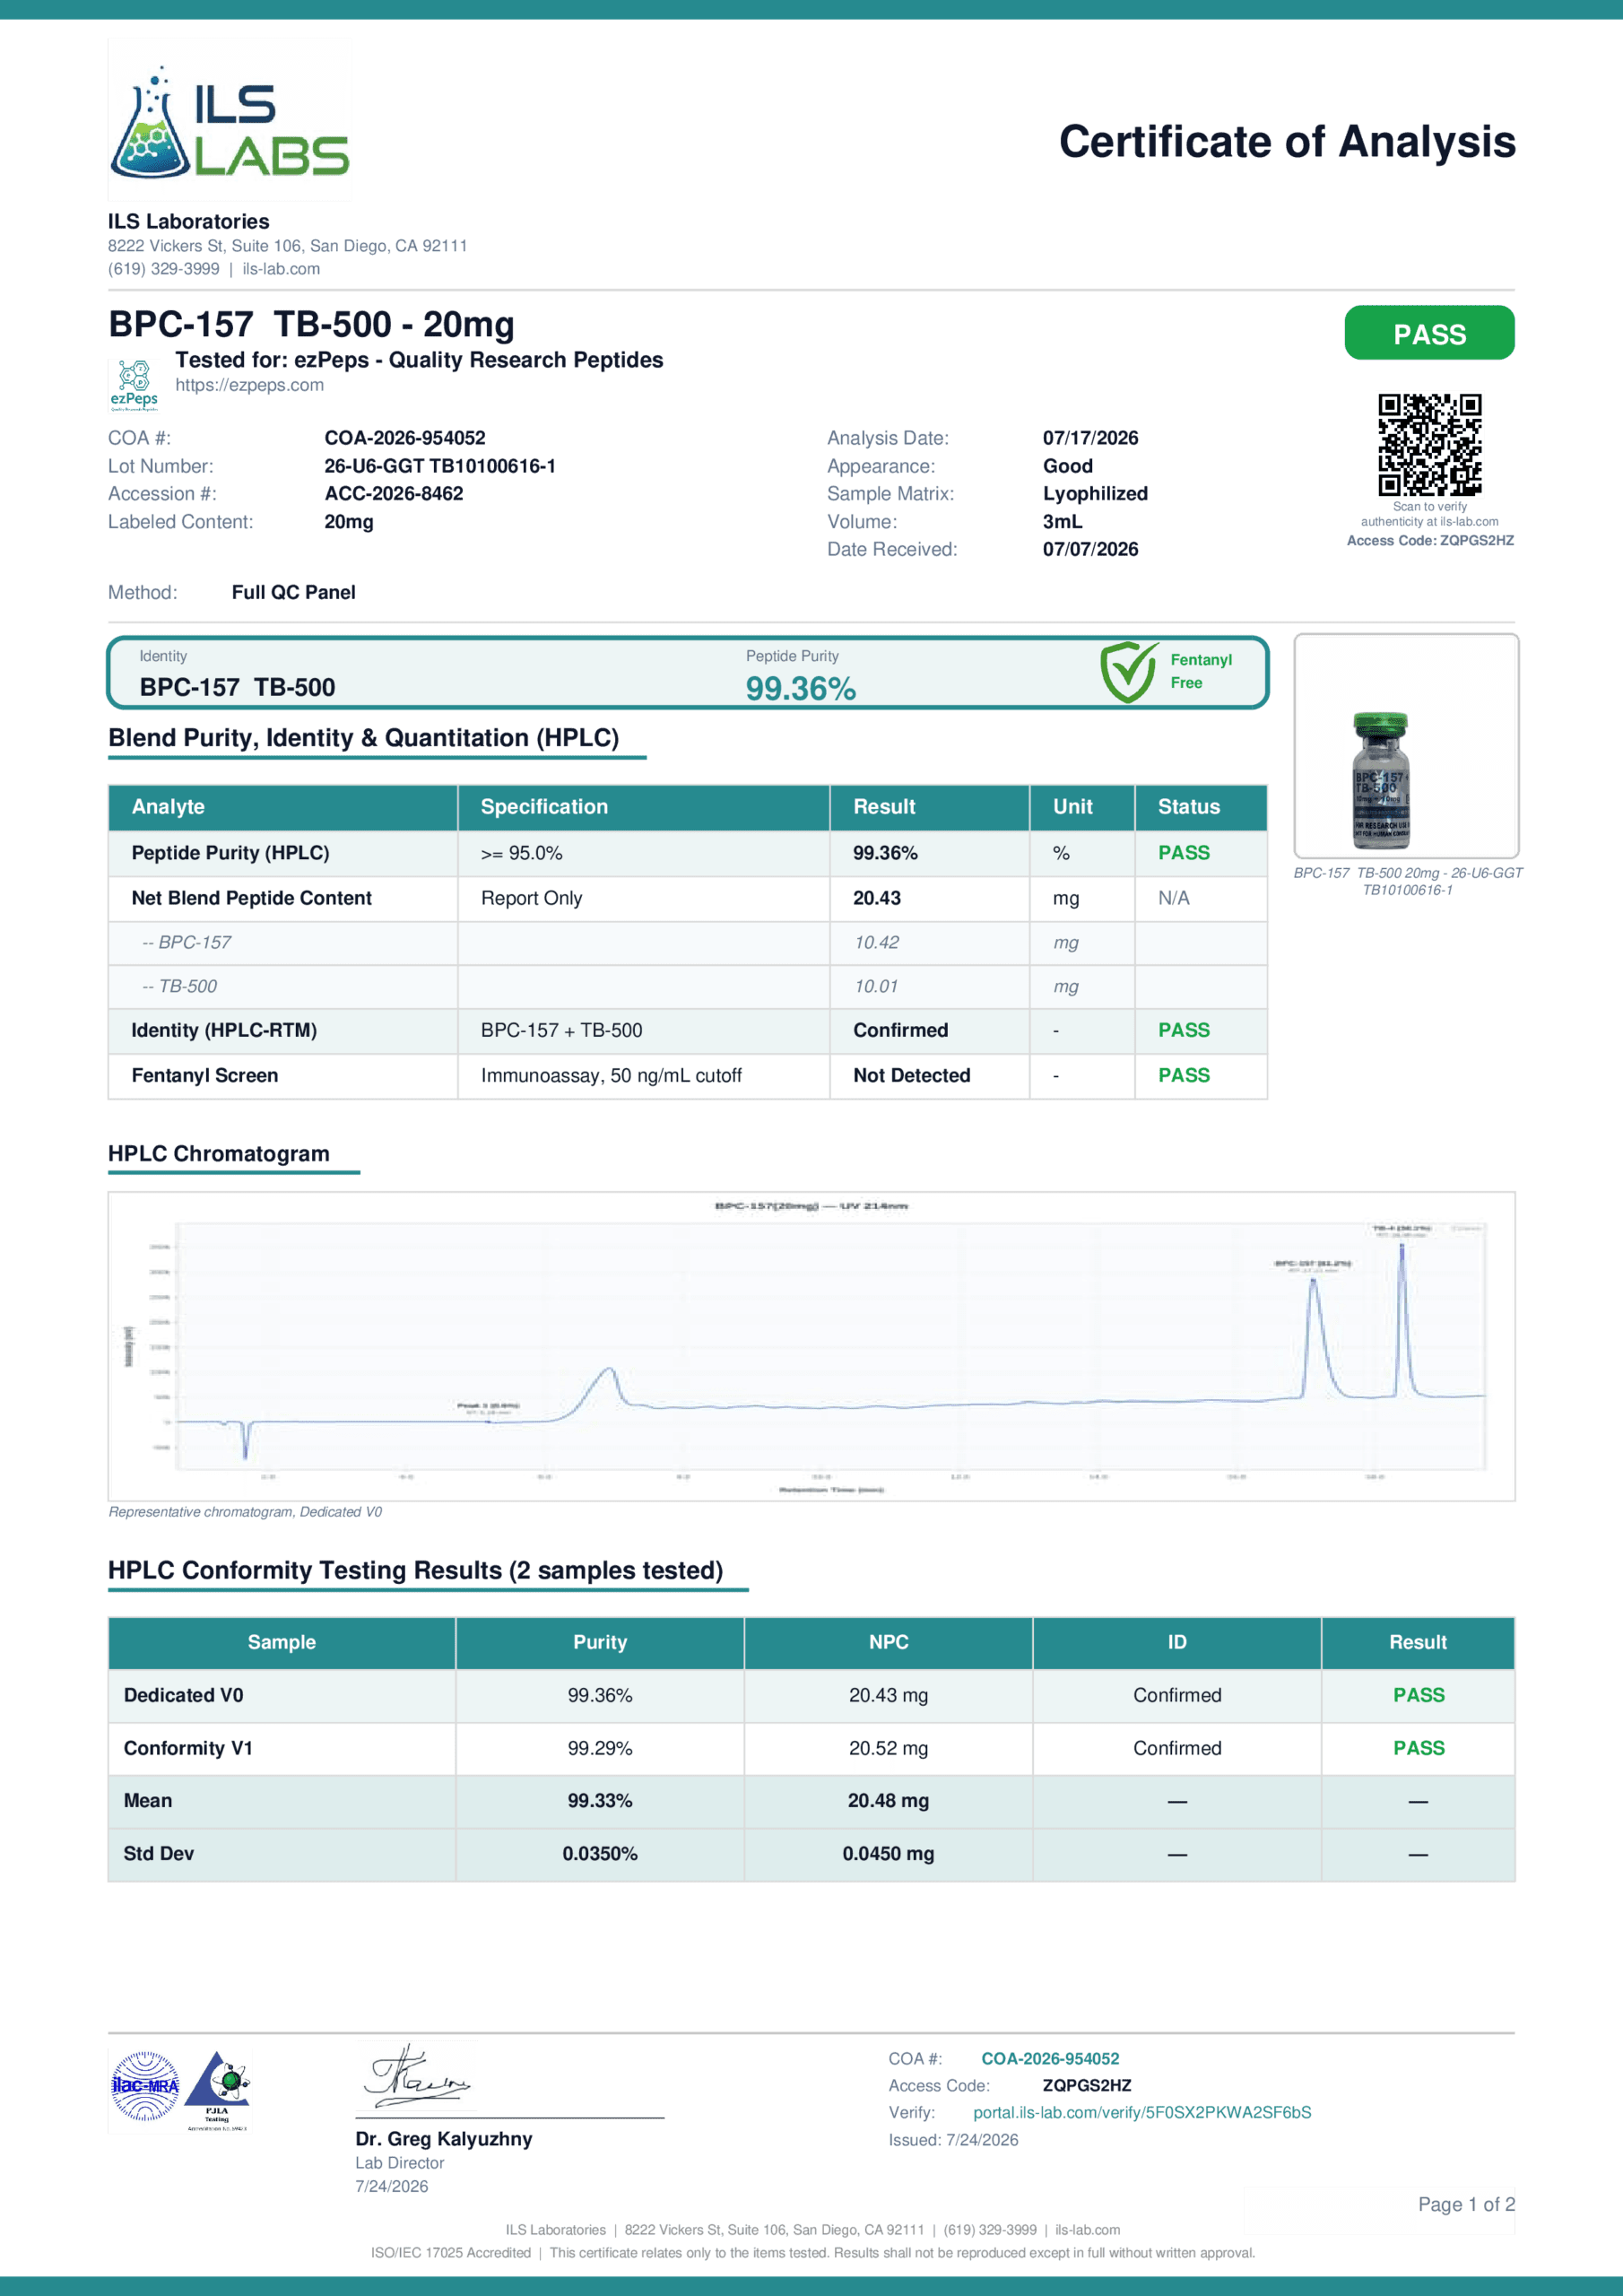The height and width of the screenshot is (2296, 1623).
Task: Click the Lot Number 26-U6-GGT TB10100616-1
Action: click(x=440, y=466)
